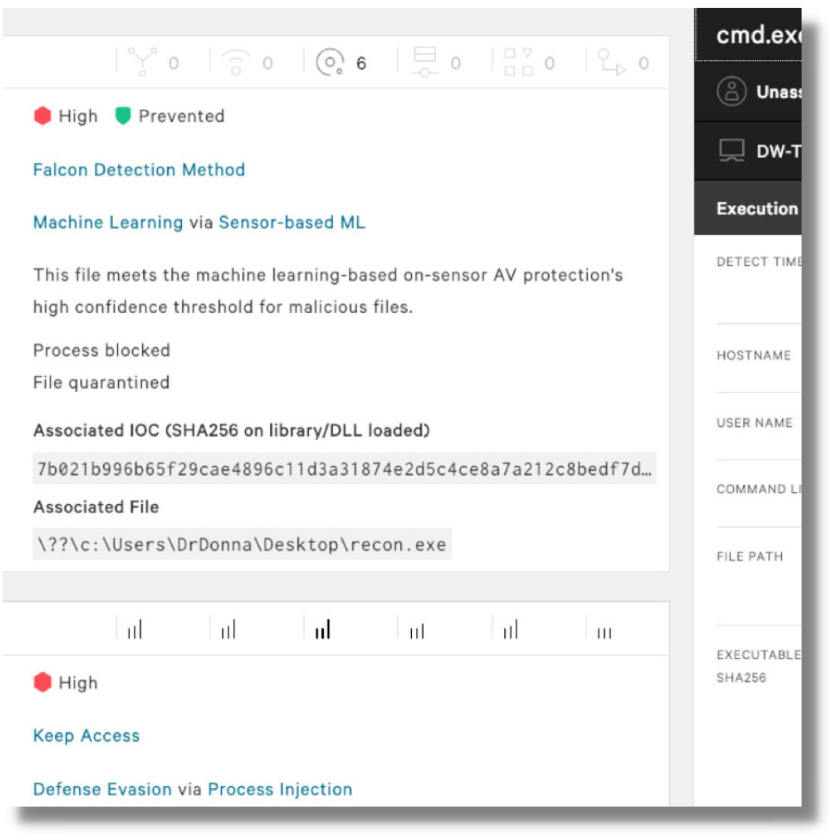
Task: Click the cmd.exe panel title
Action: (759, 35)
